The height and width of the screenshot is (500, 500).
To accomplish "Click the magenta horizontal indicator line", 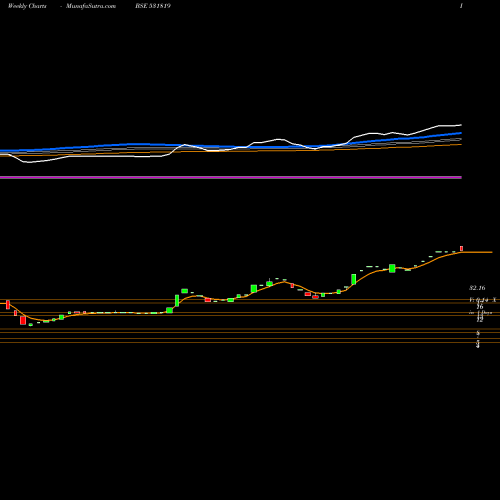I will coord(231,177).
